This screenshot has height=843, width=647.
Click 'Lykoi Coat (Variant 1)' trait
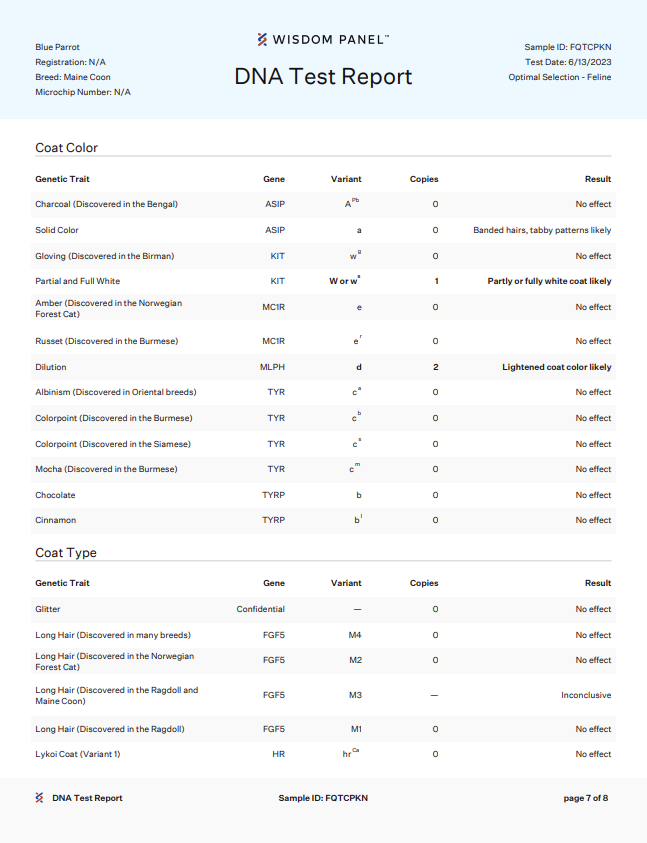coord(77,754)
